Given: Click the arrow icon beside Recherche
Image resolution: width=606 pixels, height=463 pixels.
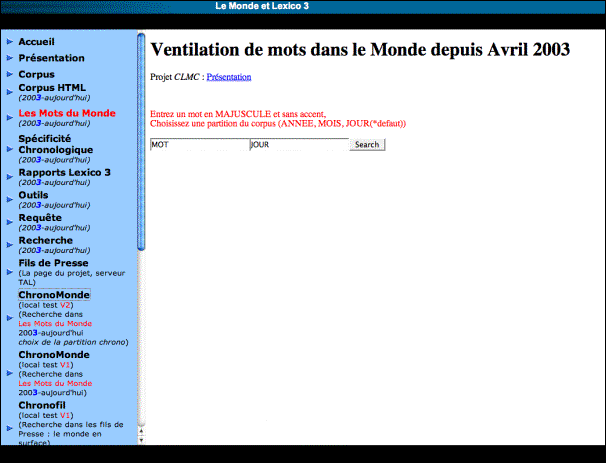Looking at the screenshot, I should (10, 245).
